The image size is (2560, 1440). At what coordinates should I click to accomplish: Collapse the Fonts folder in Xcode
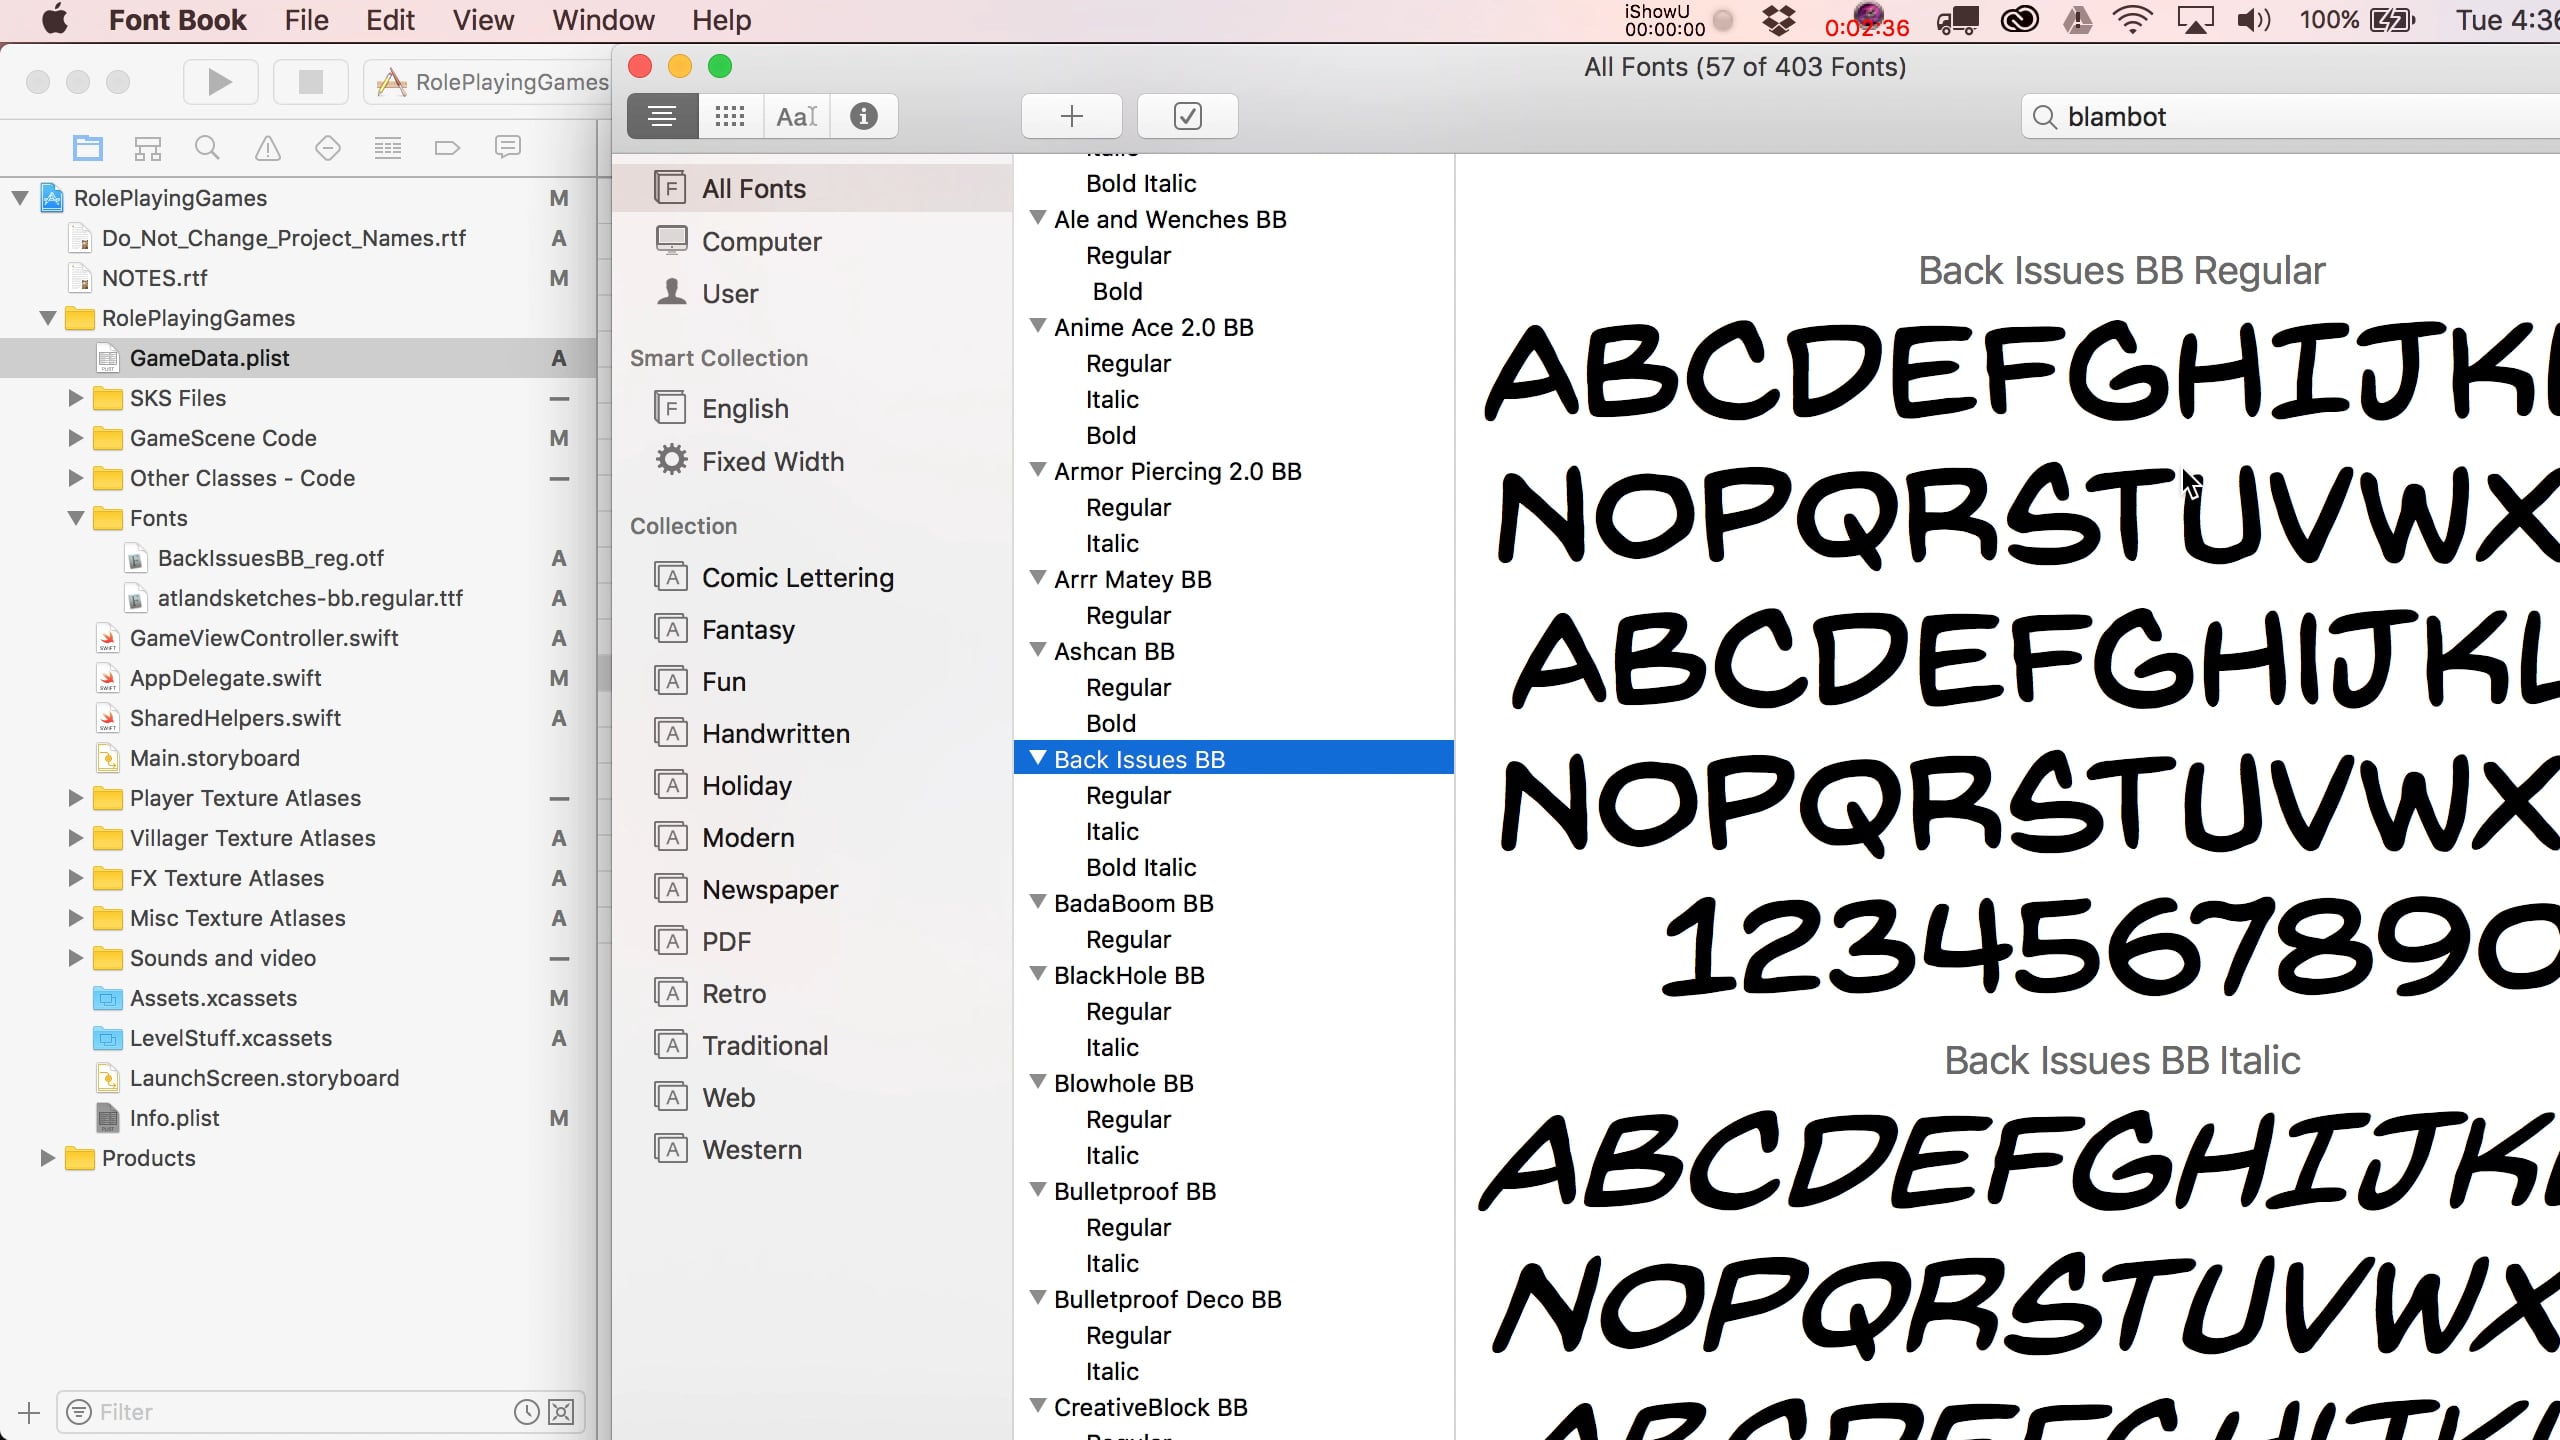coord(75,518)
